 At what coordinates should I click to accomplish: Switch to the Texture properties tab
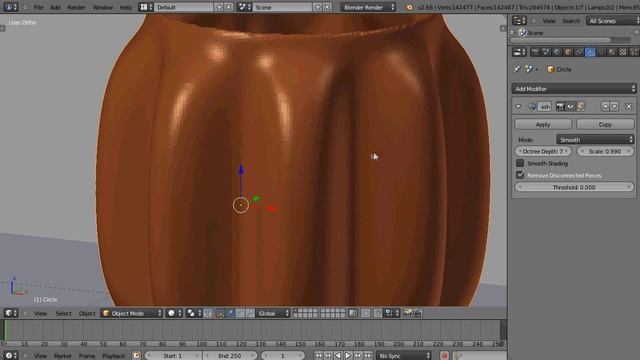point(623,52)
